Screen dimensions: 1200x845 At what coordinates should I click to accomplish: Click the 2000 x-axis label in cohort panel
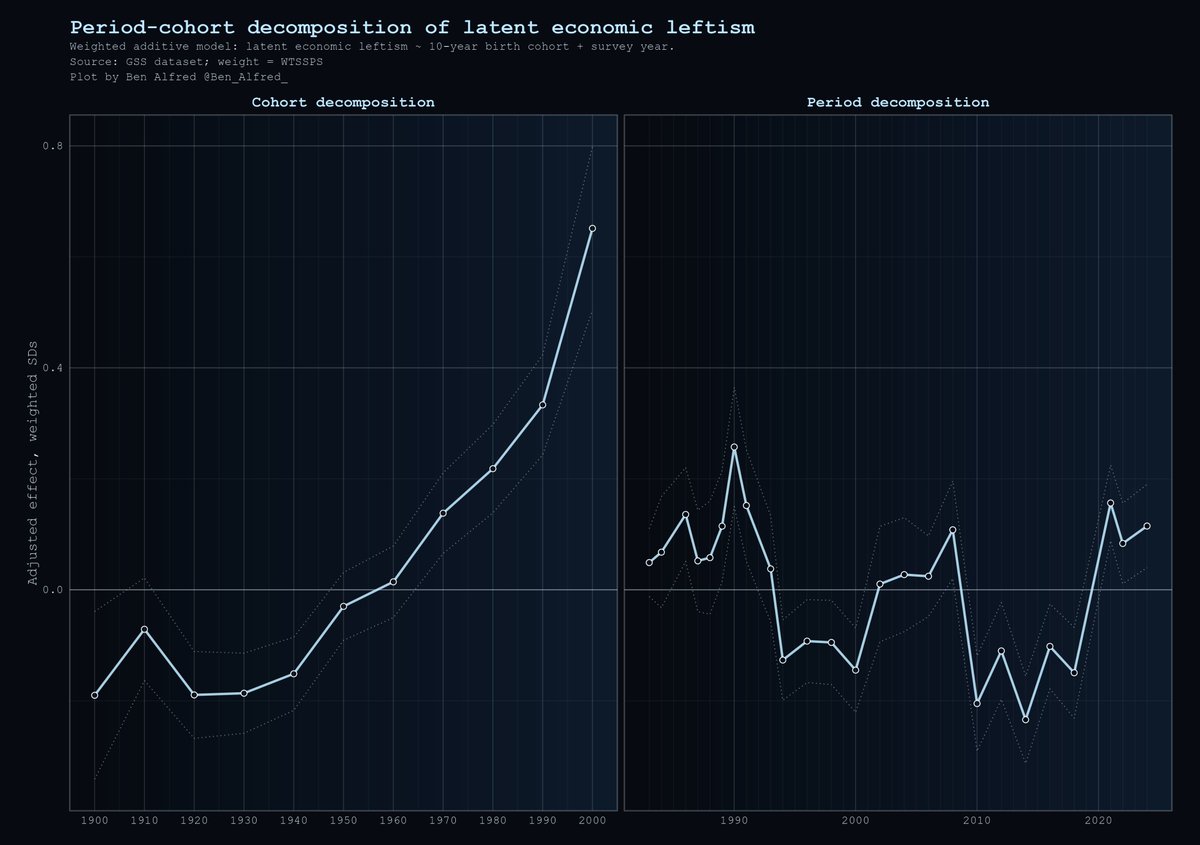coord(592,820)
